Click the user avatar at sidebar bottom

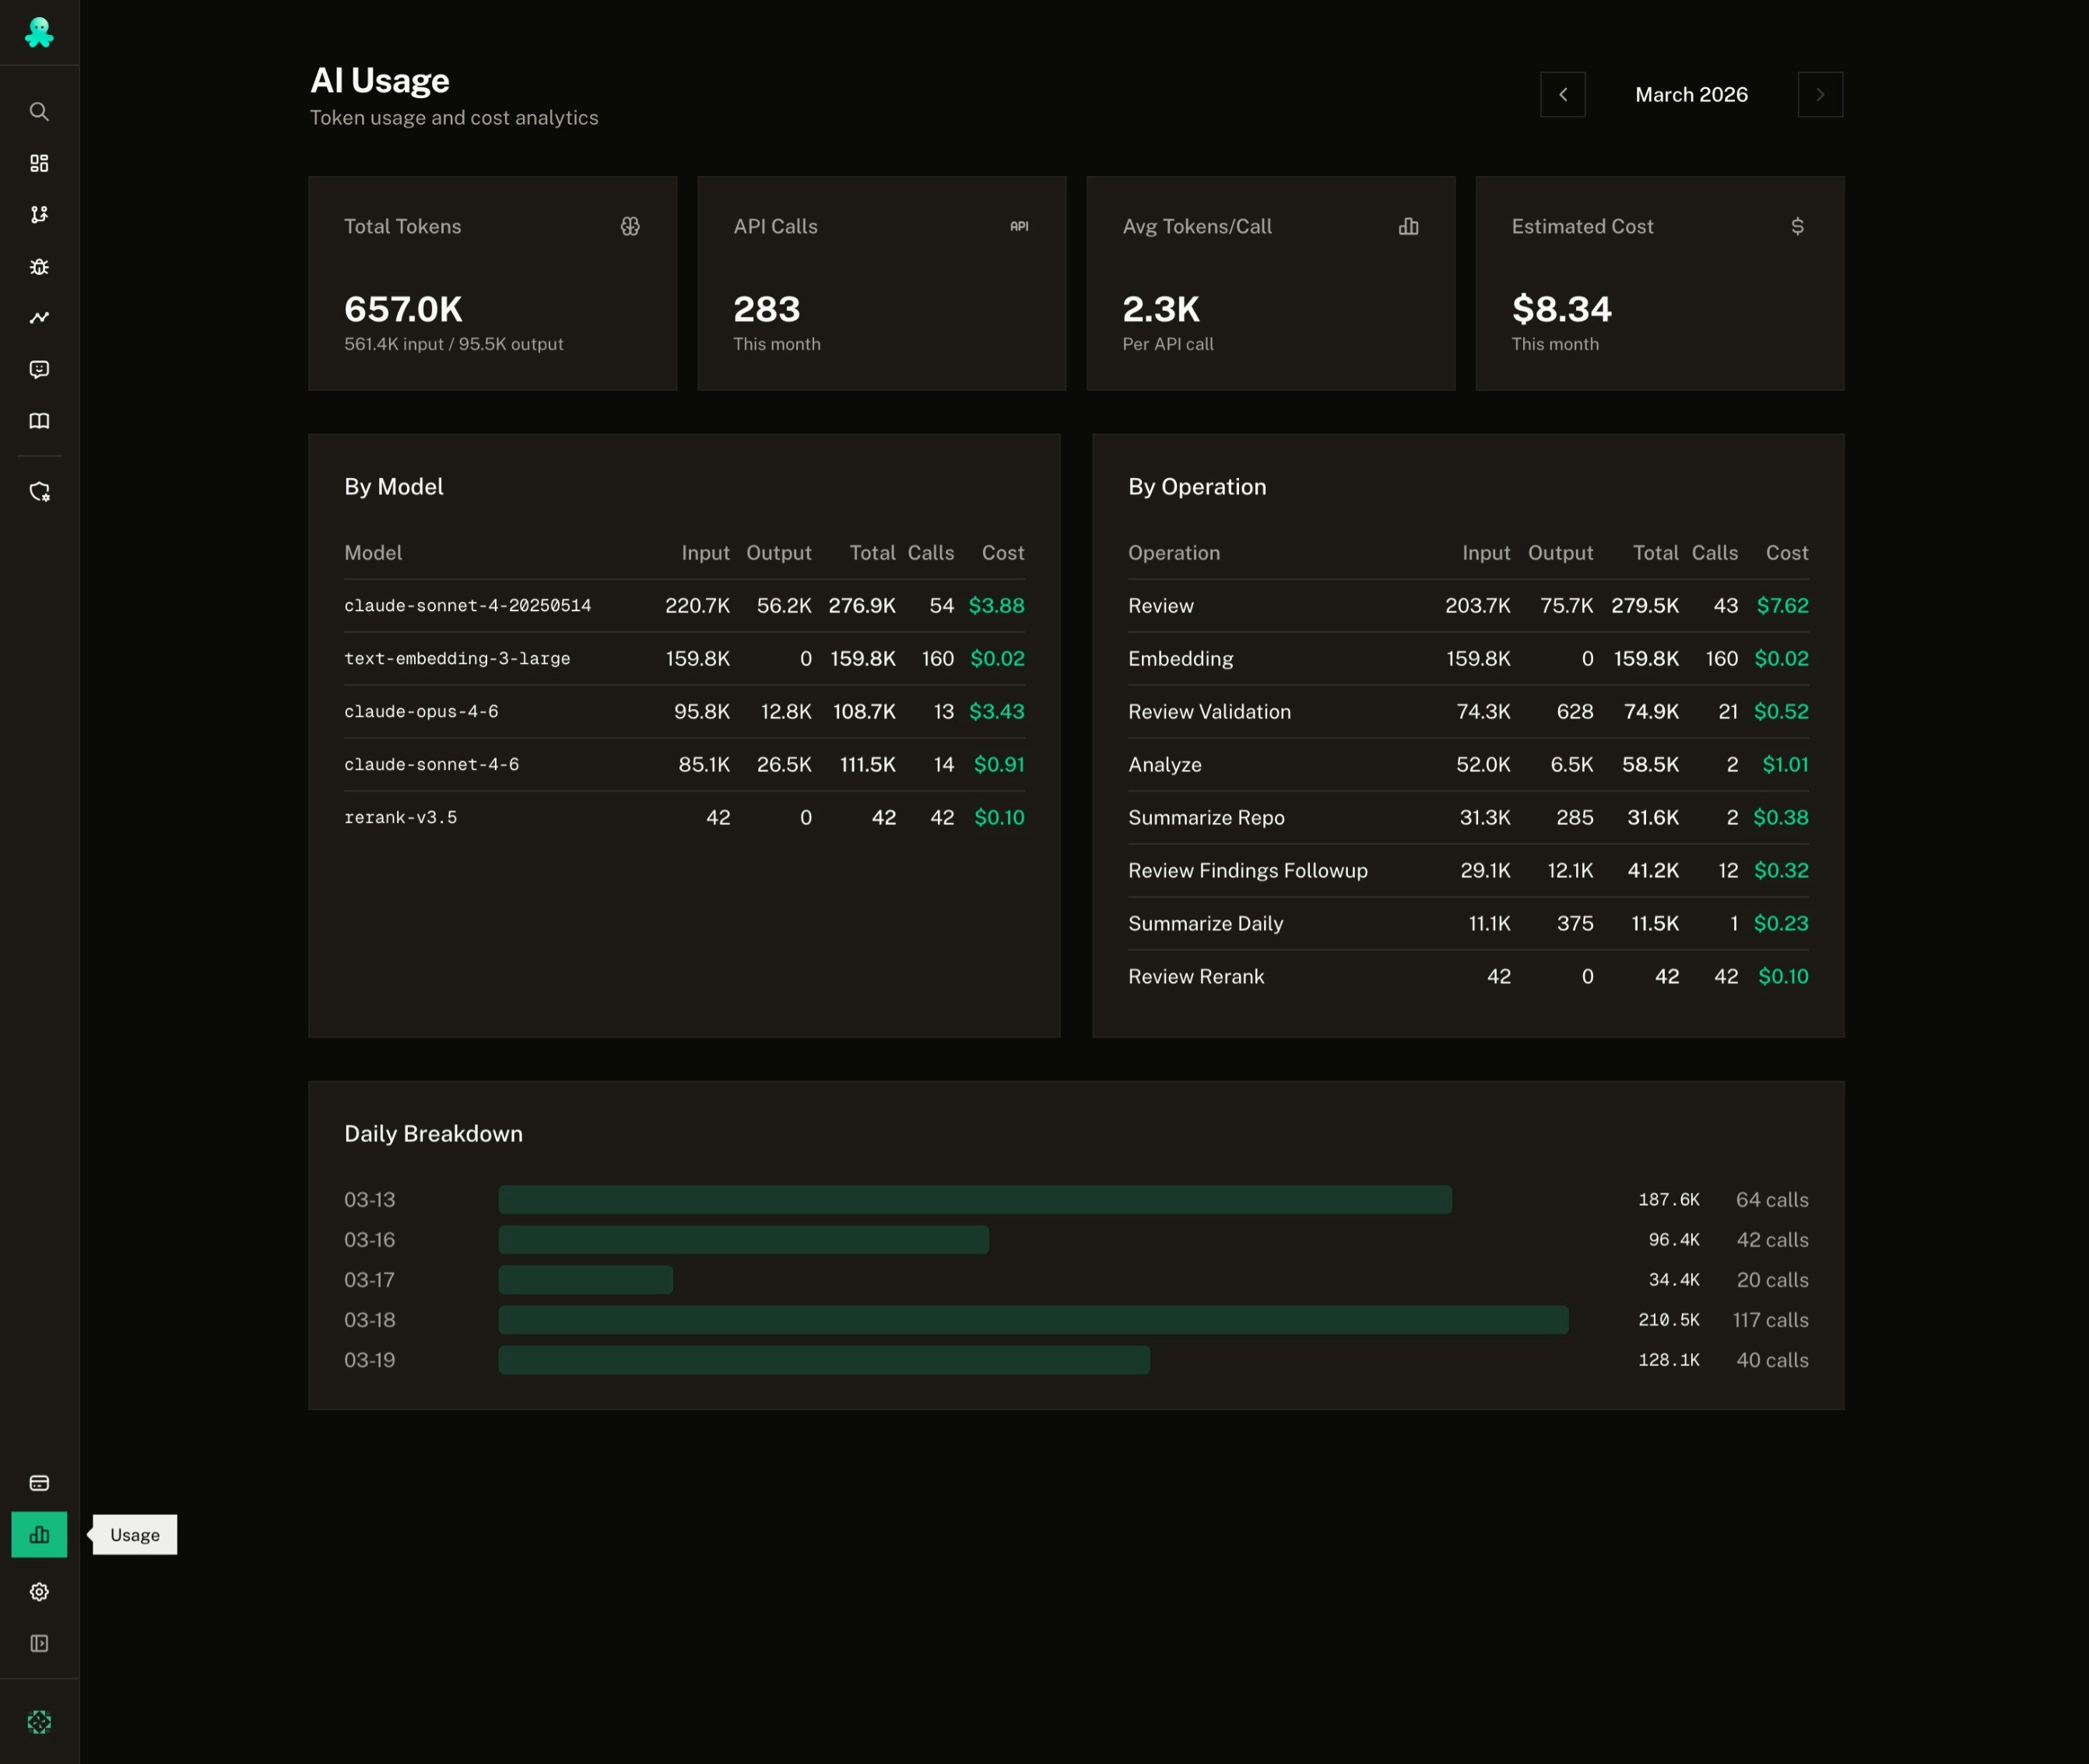(39, 1722)
